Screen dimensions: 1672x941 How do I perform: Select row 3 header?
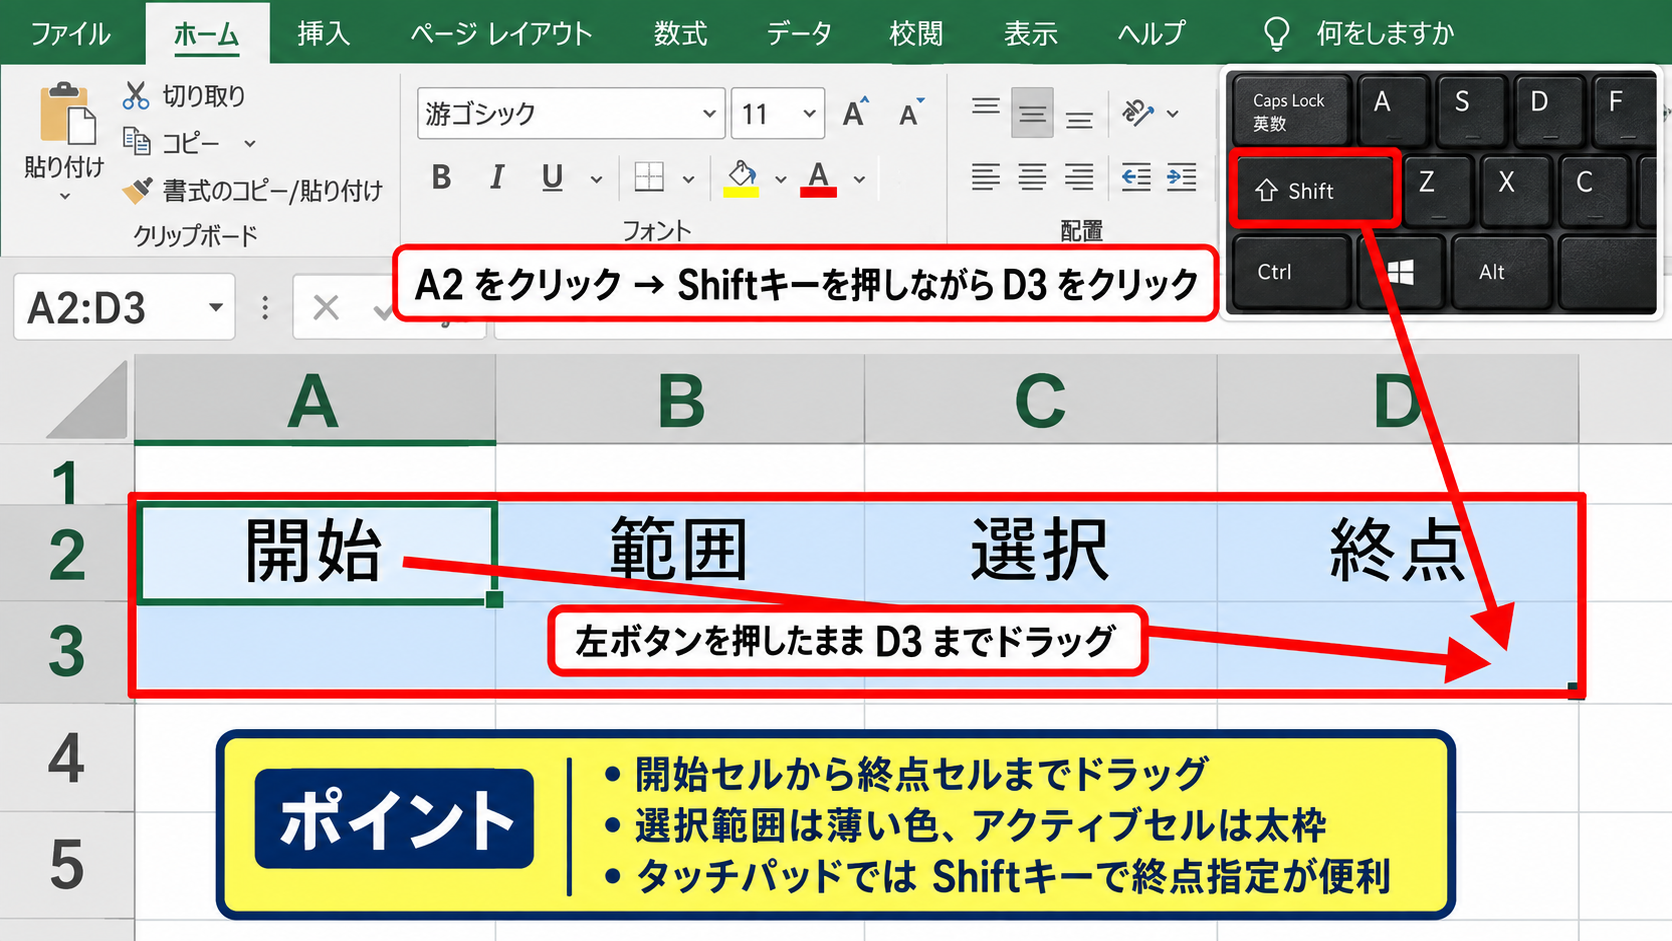[66, 651]
